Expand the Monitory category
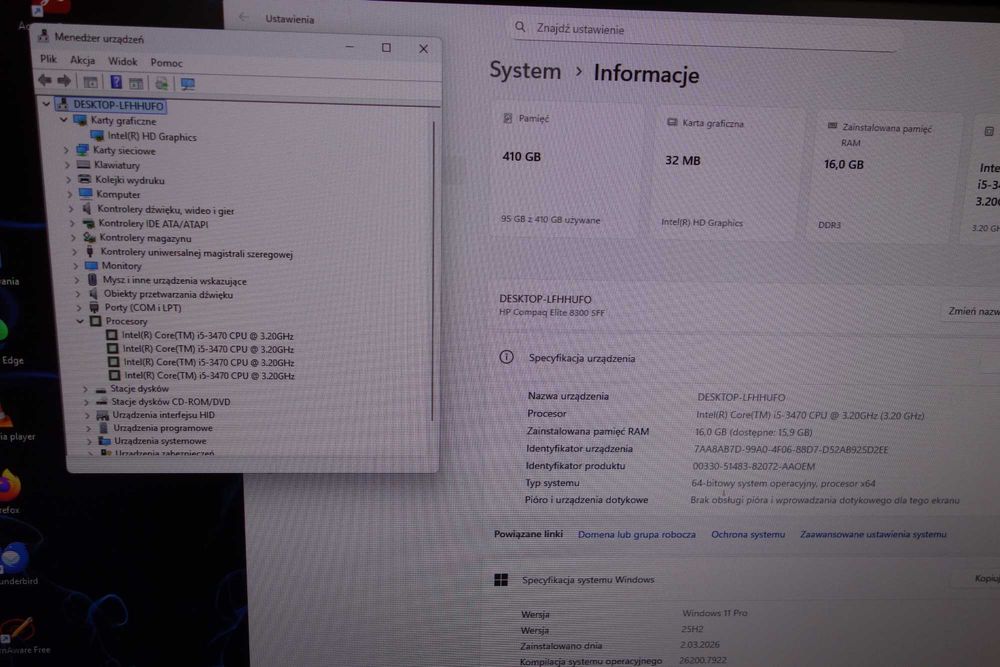This screenshot has height=667, width=1000. point(75,265)
